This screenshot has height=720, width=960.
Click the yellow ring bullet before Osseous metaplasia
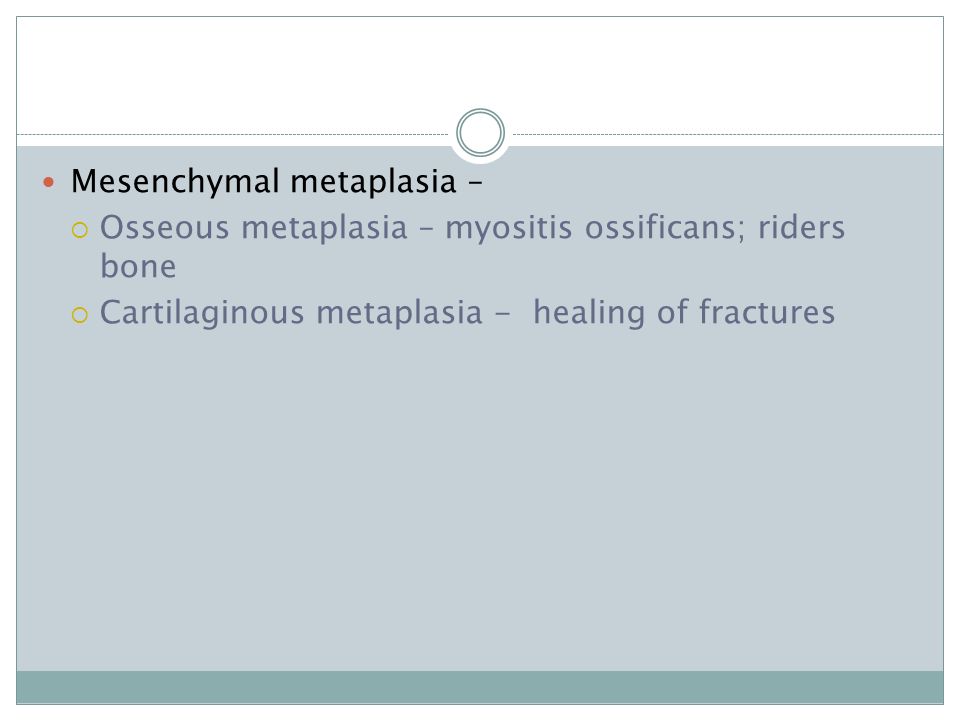80,231
